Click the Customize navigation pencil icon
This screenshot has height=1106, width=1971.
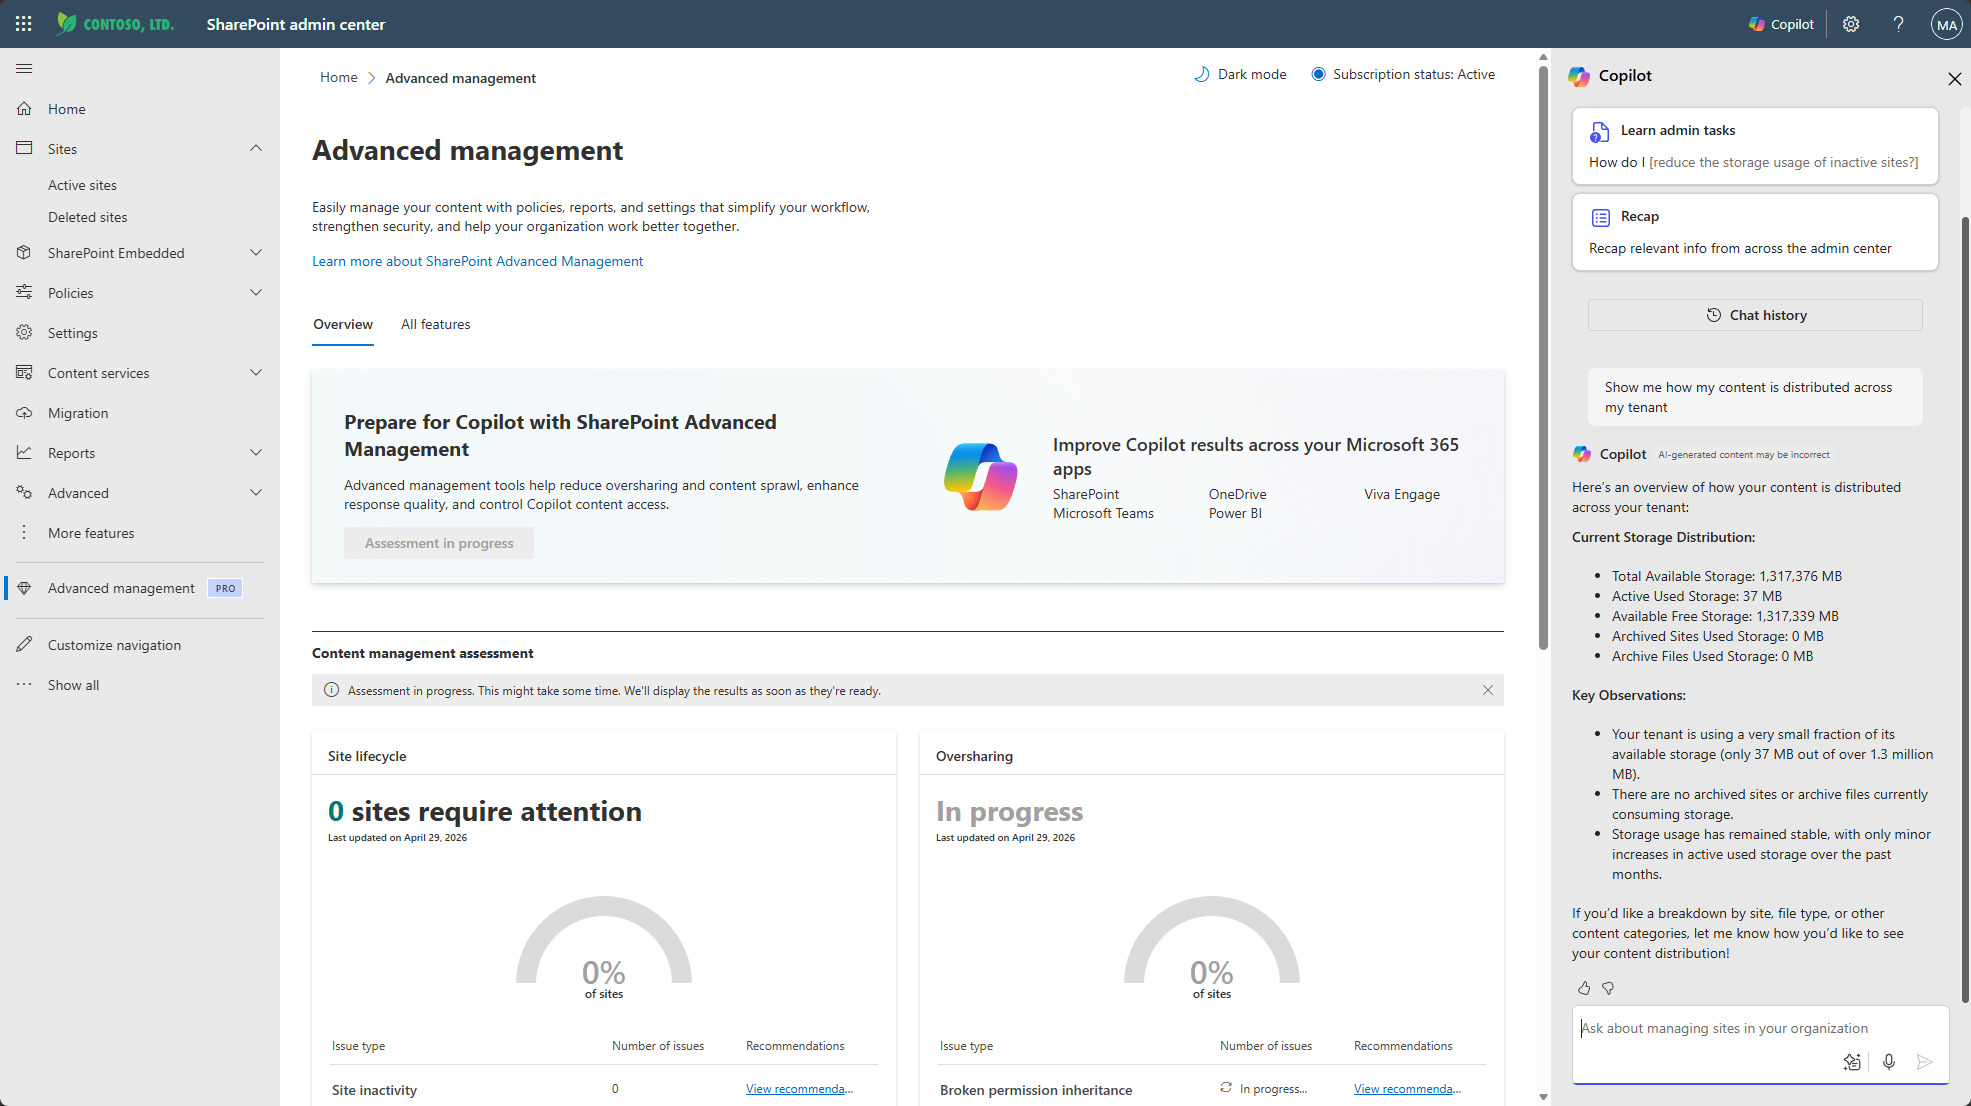[x=24, y=644]
